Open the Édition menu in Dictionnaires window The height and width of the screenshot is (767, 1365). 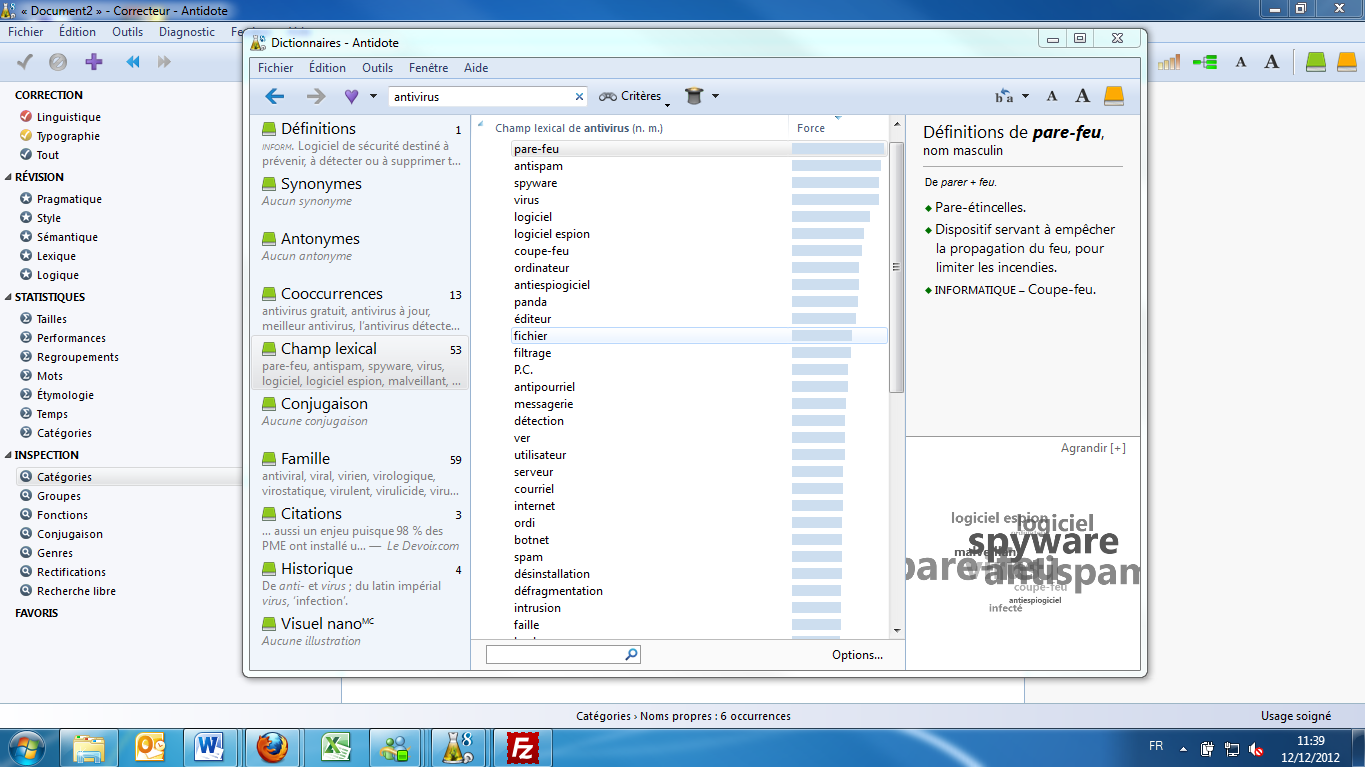[327, 68]
